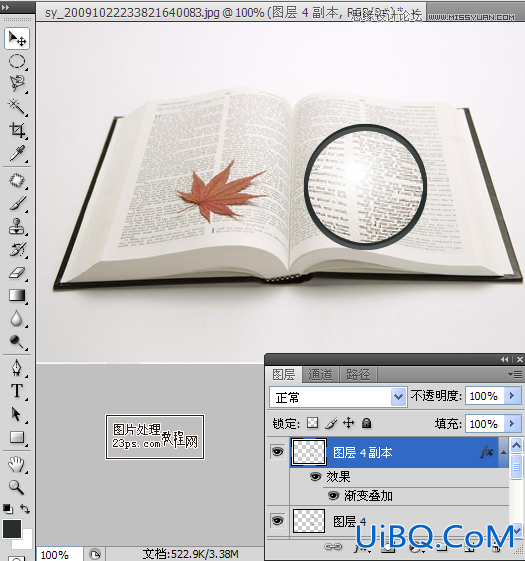Hide the 渐变叠加 gradient overlay effect
525x561 pixels.
tap(334, 496)
